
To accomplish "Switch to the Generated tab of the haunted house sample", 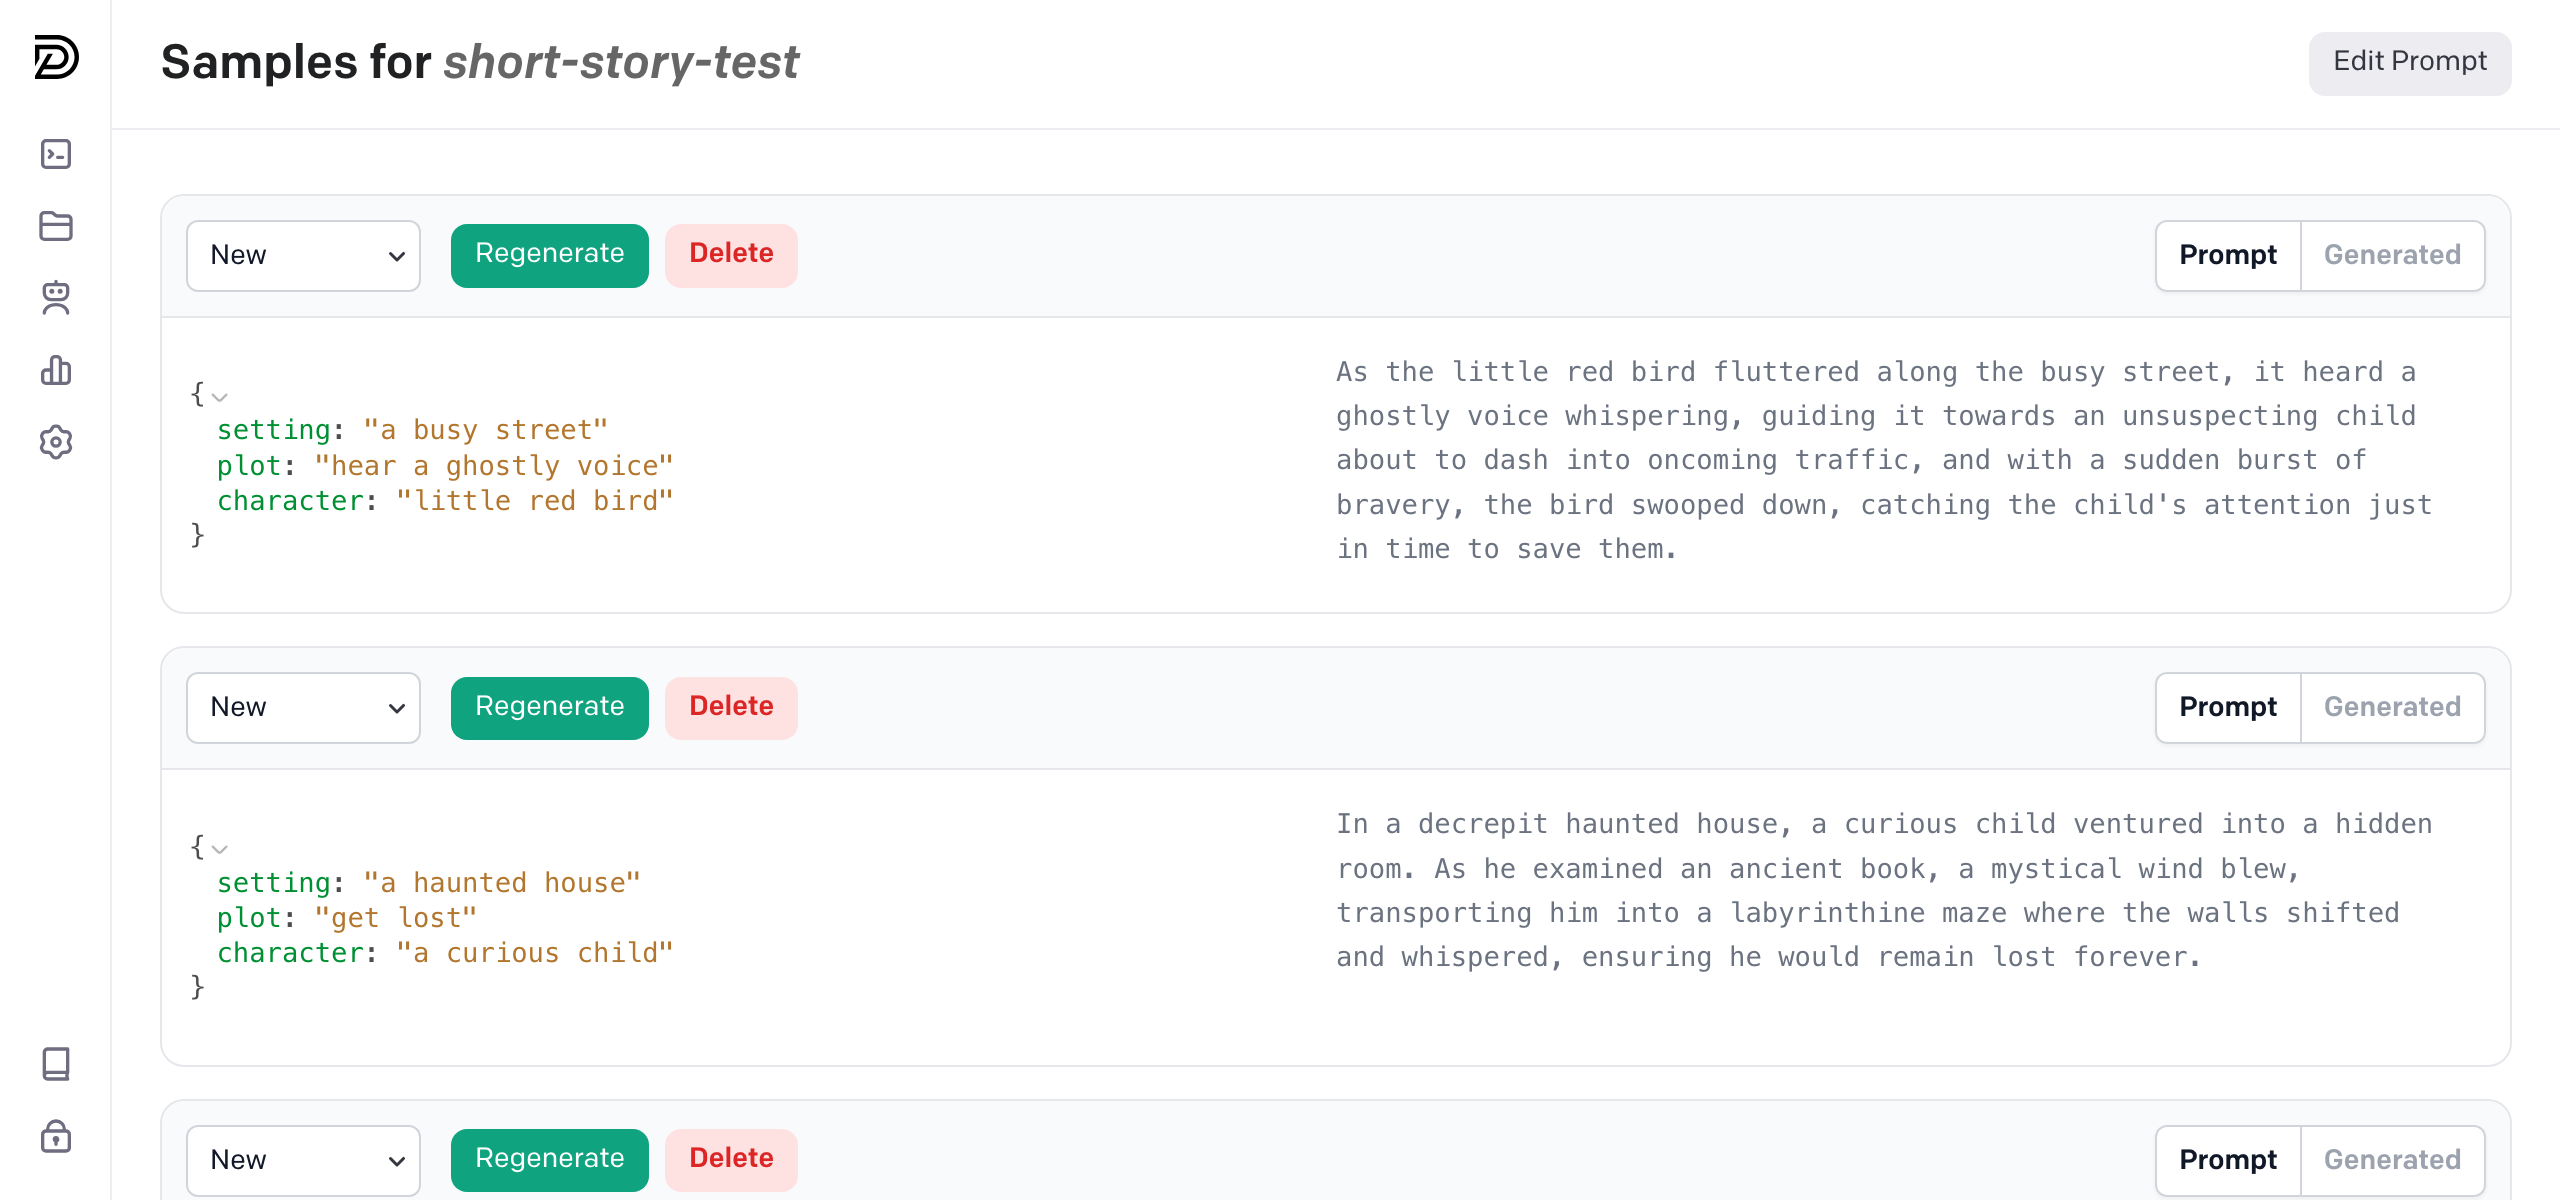I will click(x=2392, y=708).
